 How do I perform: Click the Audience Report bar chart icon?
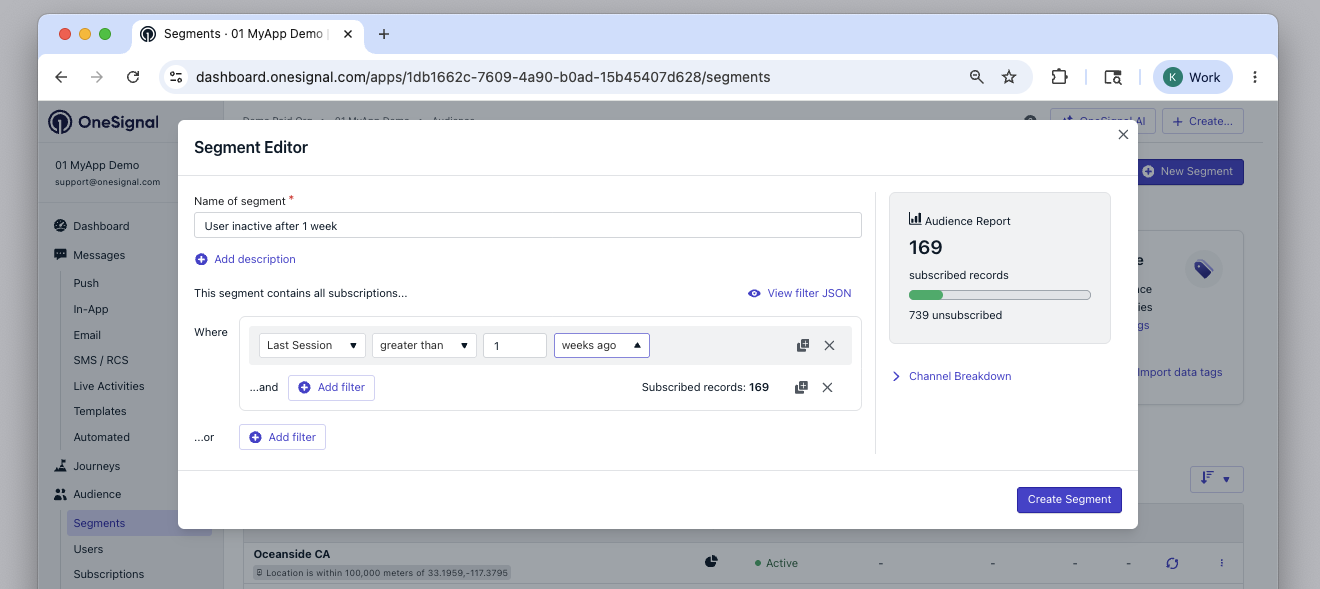point(915,219)
